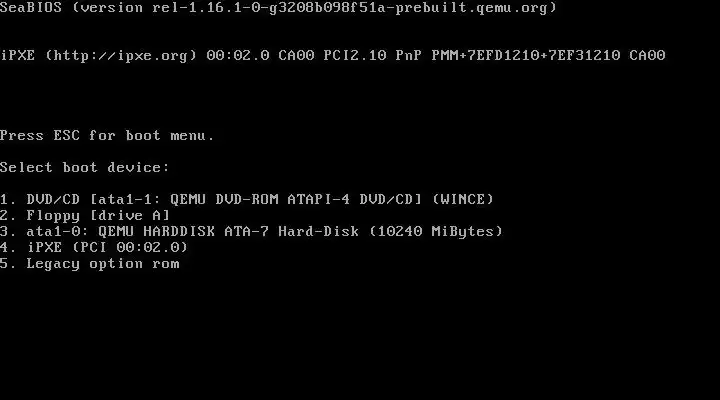The height and width of the screenshot is (400, 720).
Task: Click the 'Press ESC for boot menu' line
Action: point(107,135)
